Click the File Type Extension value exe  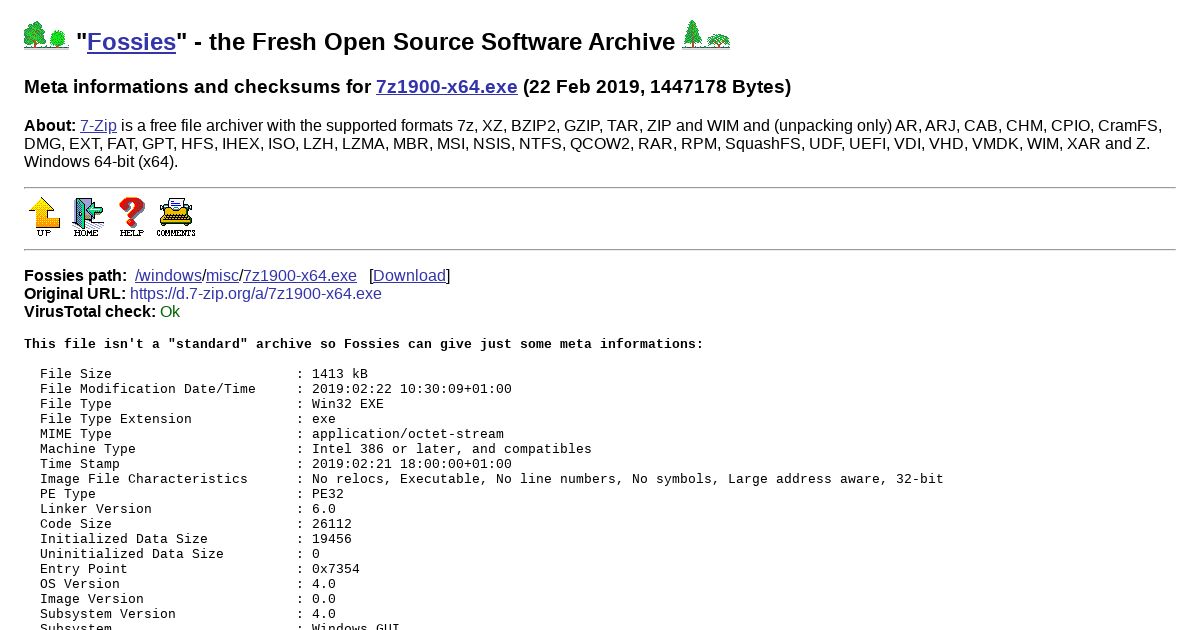pyautogui.click(x=324, y=419)
